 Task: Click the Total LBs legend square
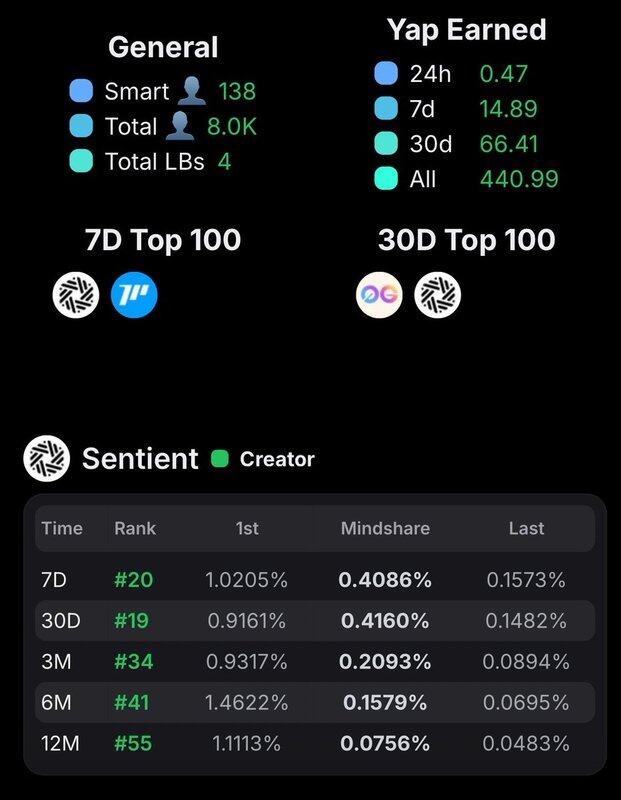coord(82,161)
